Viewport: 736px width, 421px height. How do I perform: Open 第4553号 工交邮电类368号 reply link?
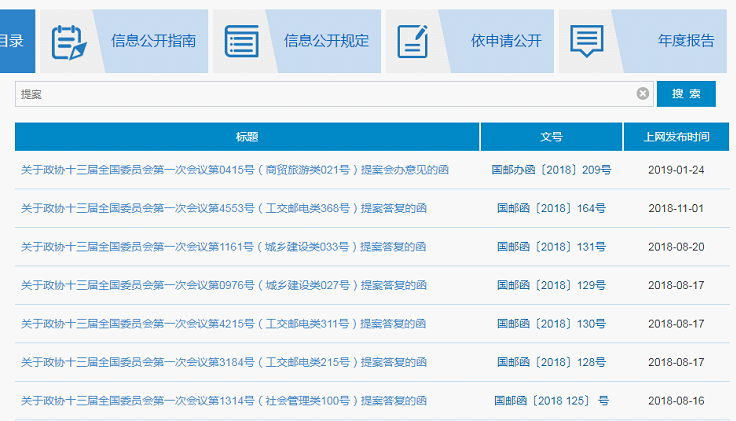tap(224, 209)
